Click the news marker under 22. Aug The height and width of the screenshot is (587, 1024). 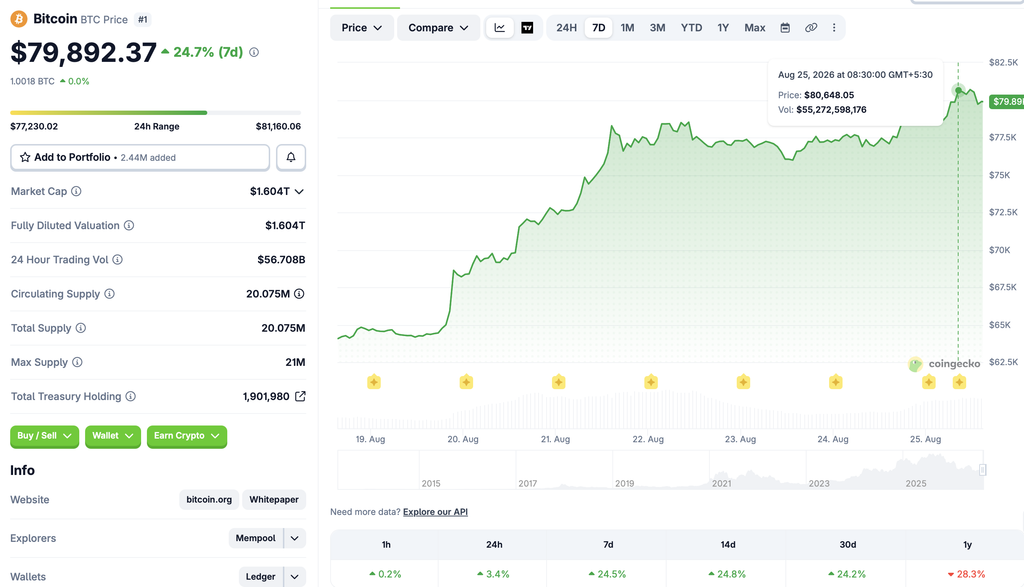[x=650, y=382]
